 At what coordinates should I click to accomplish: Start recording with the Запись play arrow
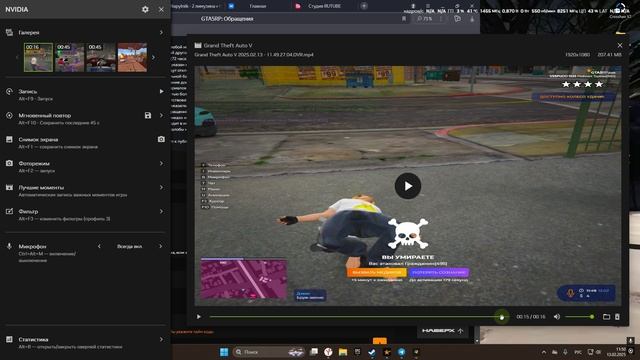click(161, 91)
